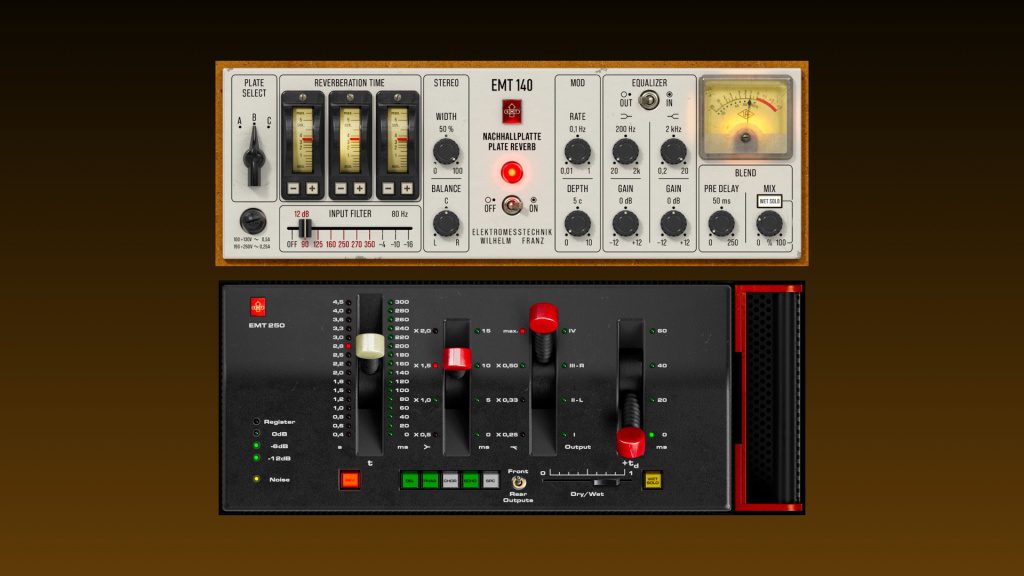Viewport: 1024px width, 576px height.
Task: Click the Mod Rate knob
Action: click(577, 152)
